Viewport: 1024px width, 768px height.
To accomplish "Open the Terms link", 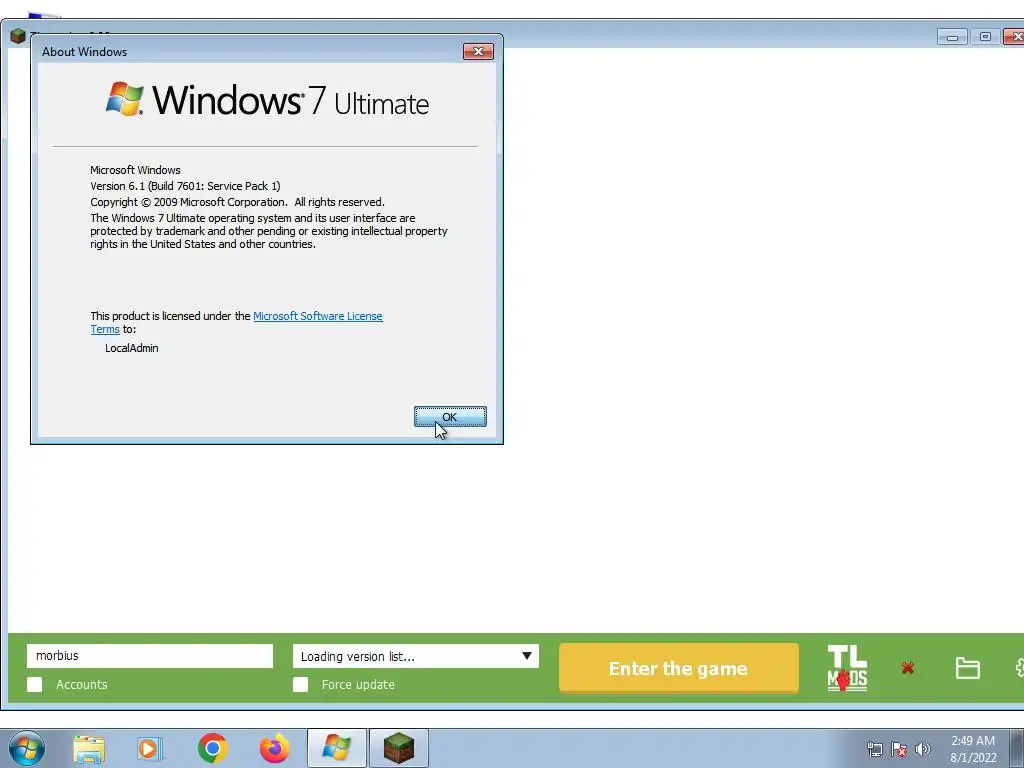I will [104, 329].
